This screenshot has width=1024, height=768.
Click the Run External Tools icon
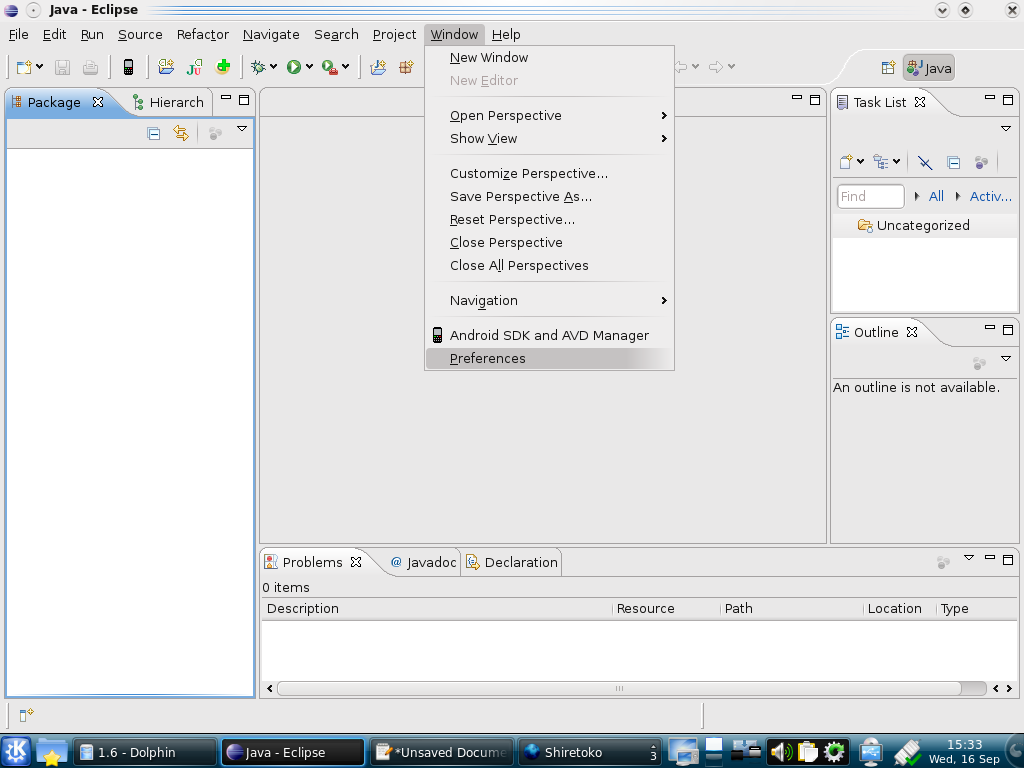330,67
